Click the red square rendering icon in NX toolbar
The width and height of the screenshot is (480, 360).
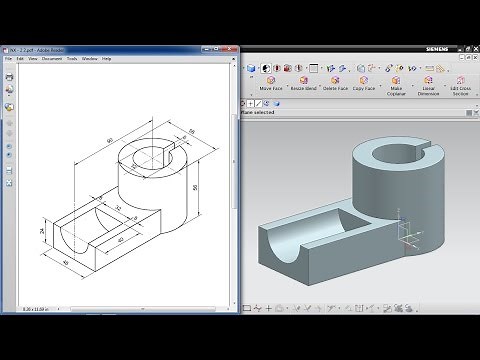pos(288,68)
